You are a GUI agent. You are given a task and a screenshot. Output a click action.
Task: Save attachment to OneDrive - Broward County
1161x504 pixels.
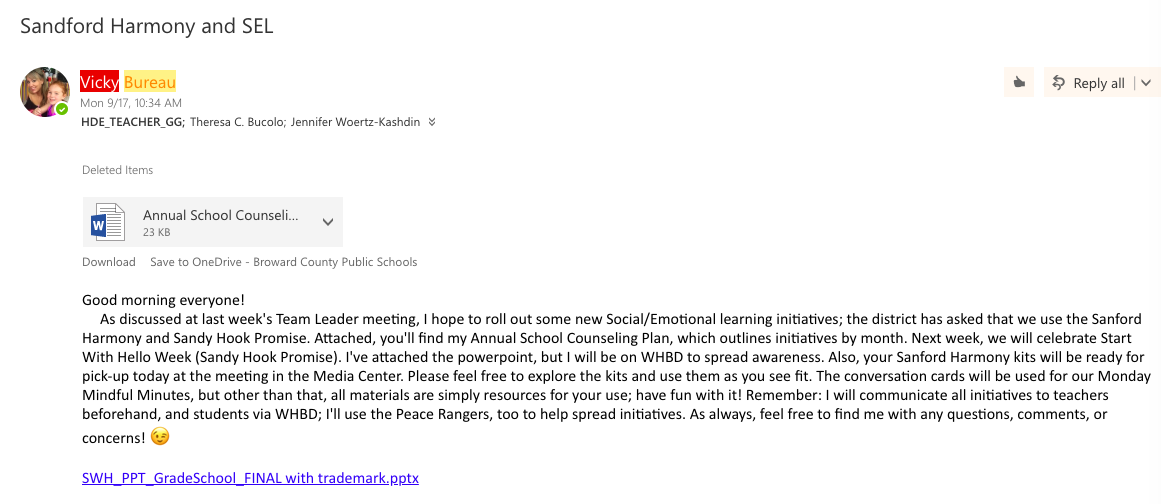click(x=284, y=262)
